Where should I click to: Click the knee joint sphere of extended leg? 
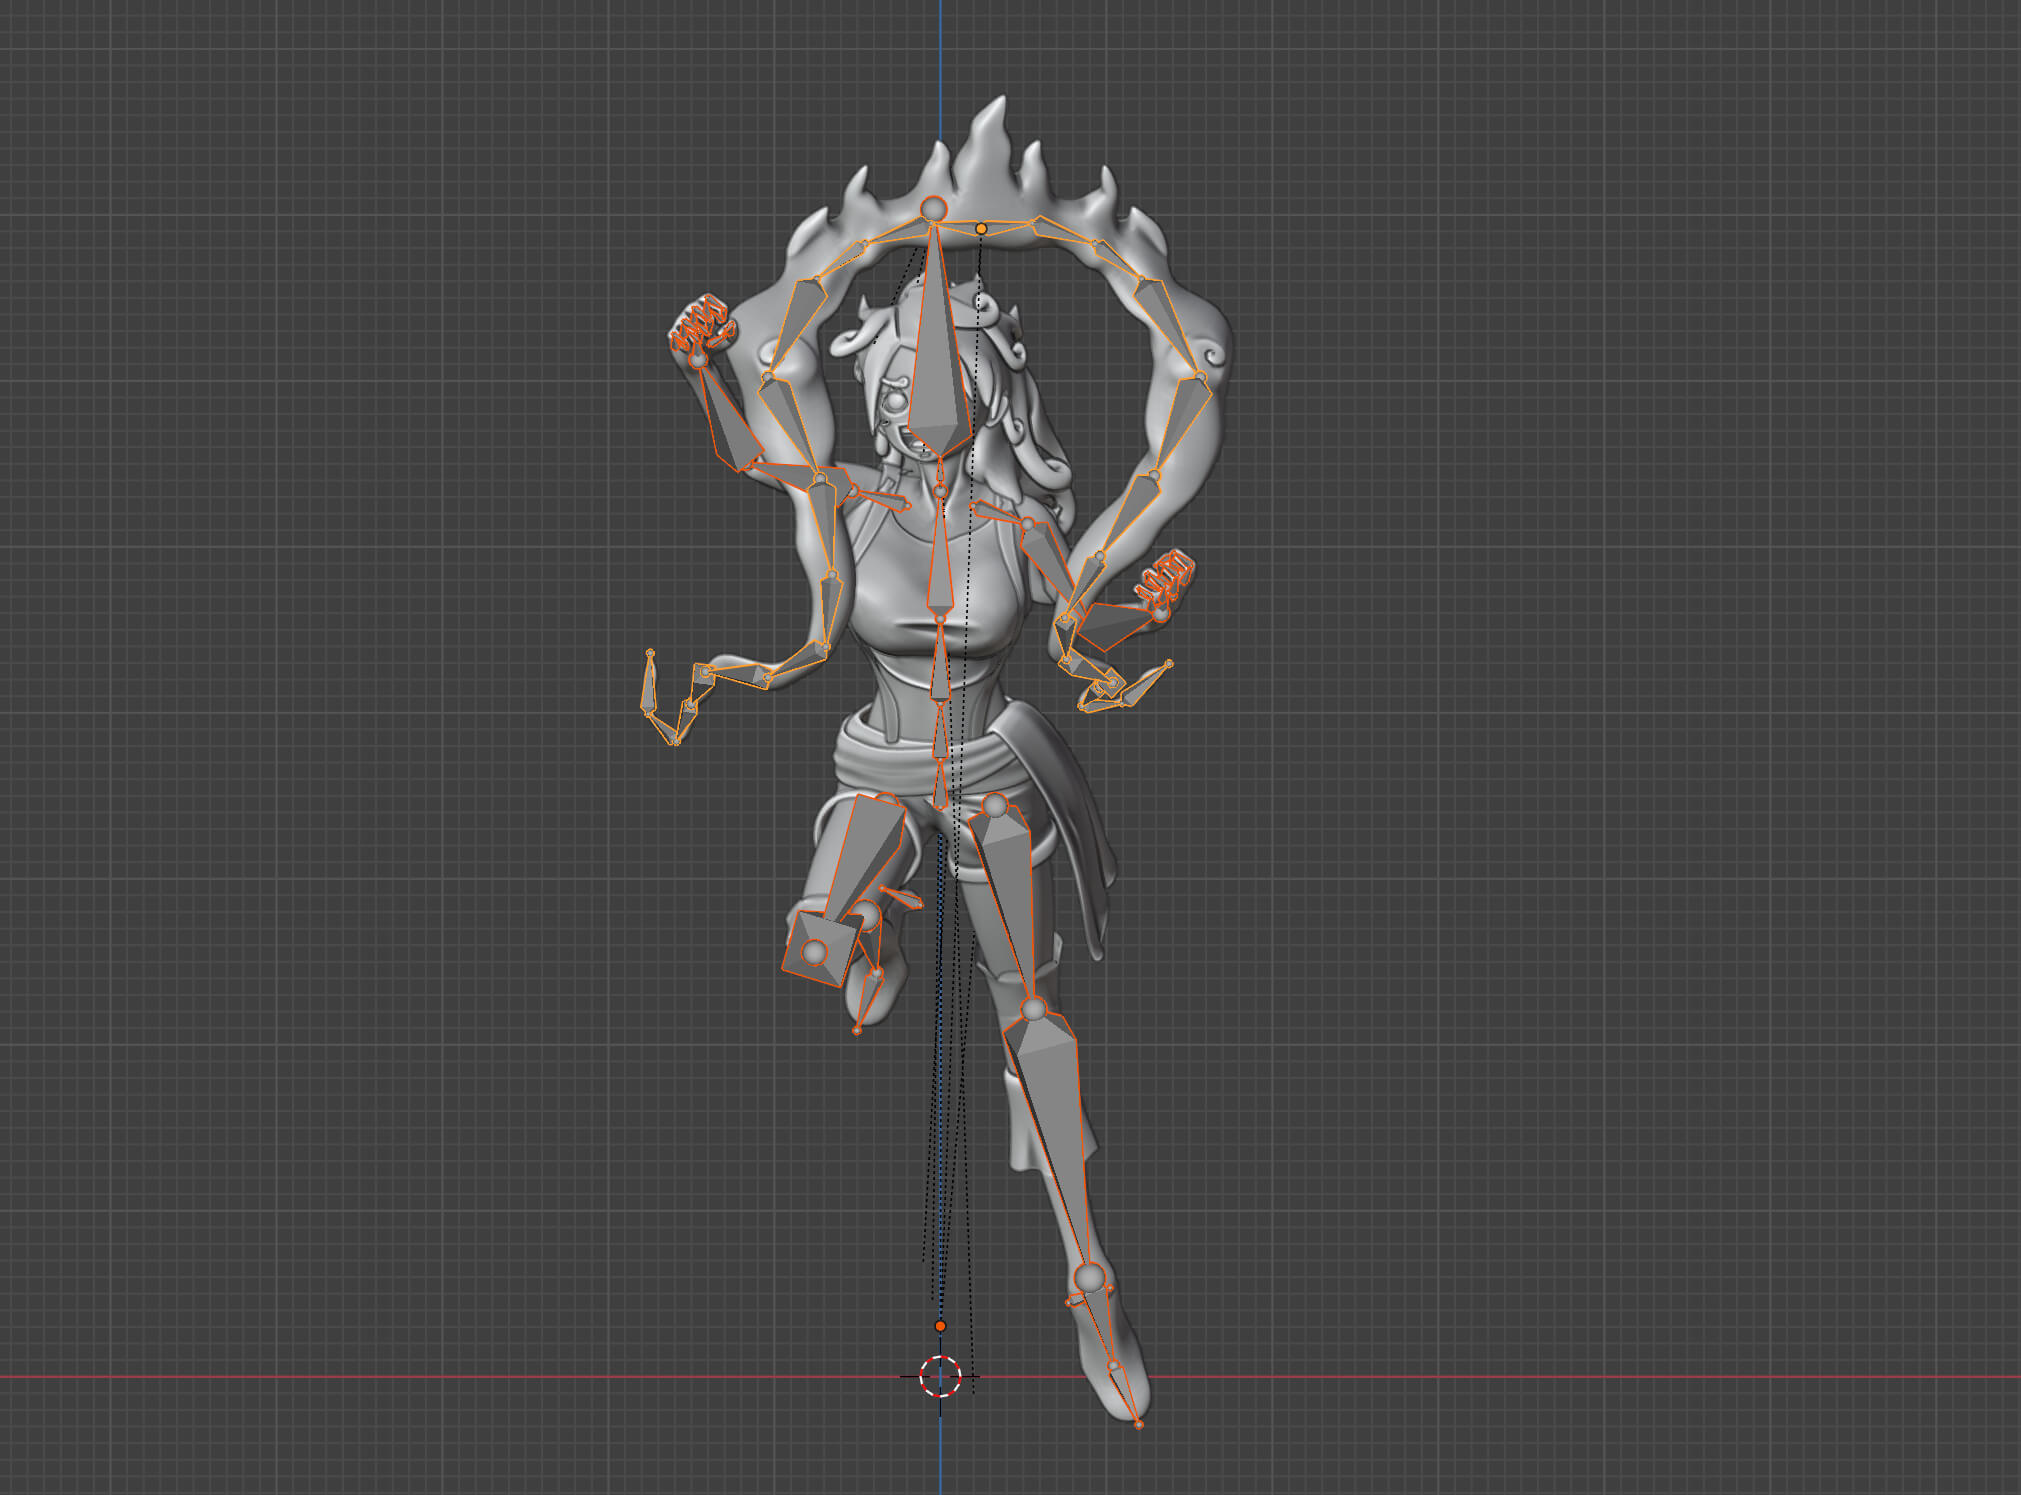[x=1034, y=1008]
